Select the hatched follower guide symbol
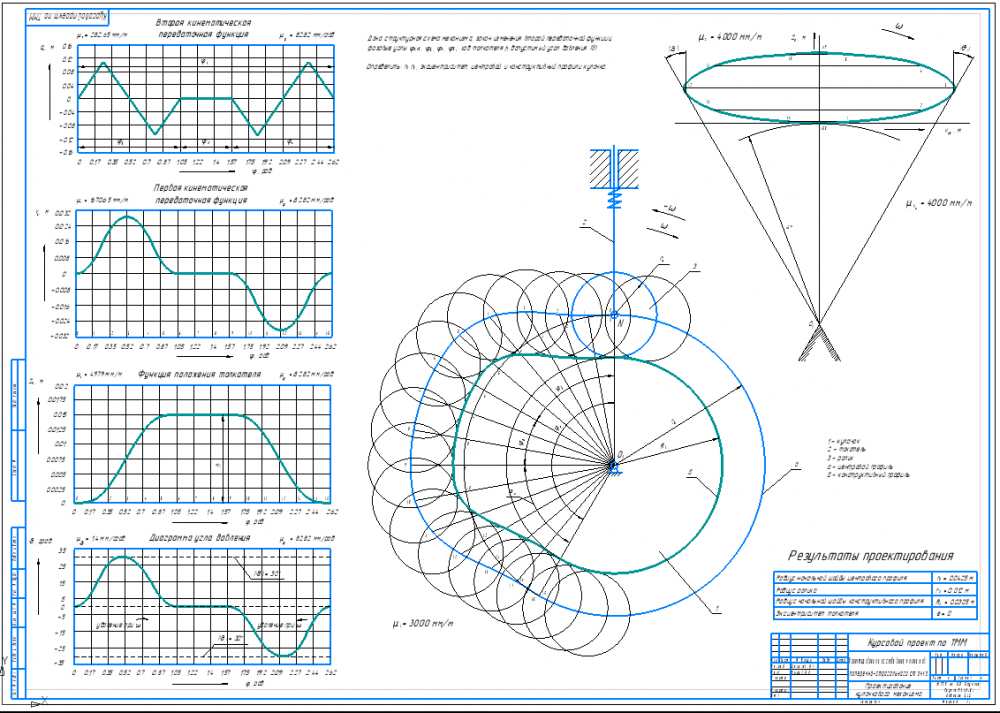Screen dimensions: 1000x713 click(x=614, y=168)
